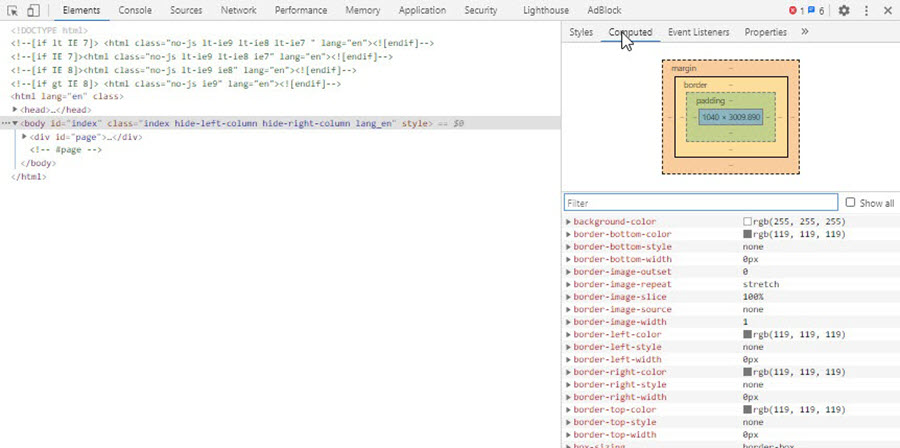Viewport: 900px width, 448px height.
Task: Click the border-image-outset property name
Action: [622, 271]
